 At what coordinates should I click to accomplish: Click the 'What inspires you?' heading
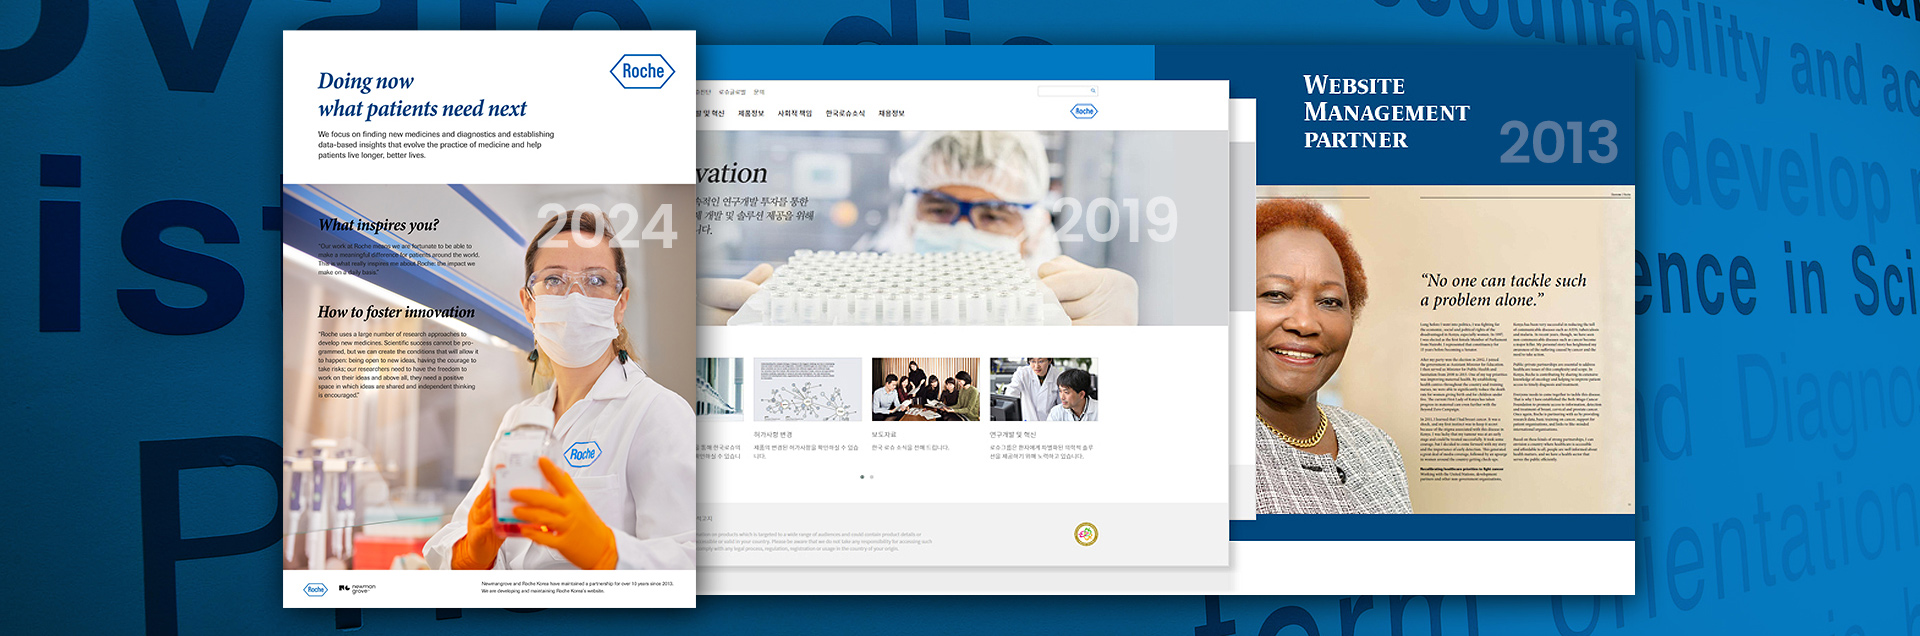pyautogui.click(x=379, y=225)
